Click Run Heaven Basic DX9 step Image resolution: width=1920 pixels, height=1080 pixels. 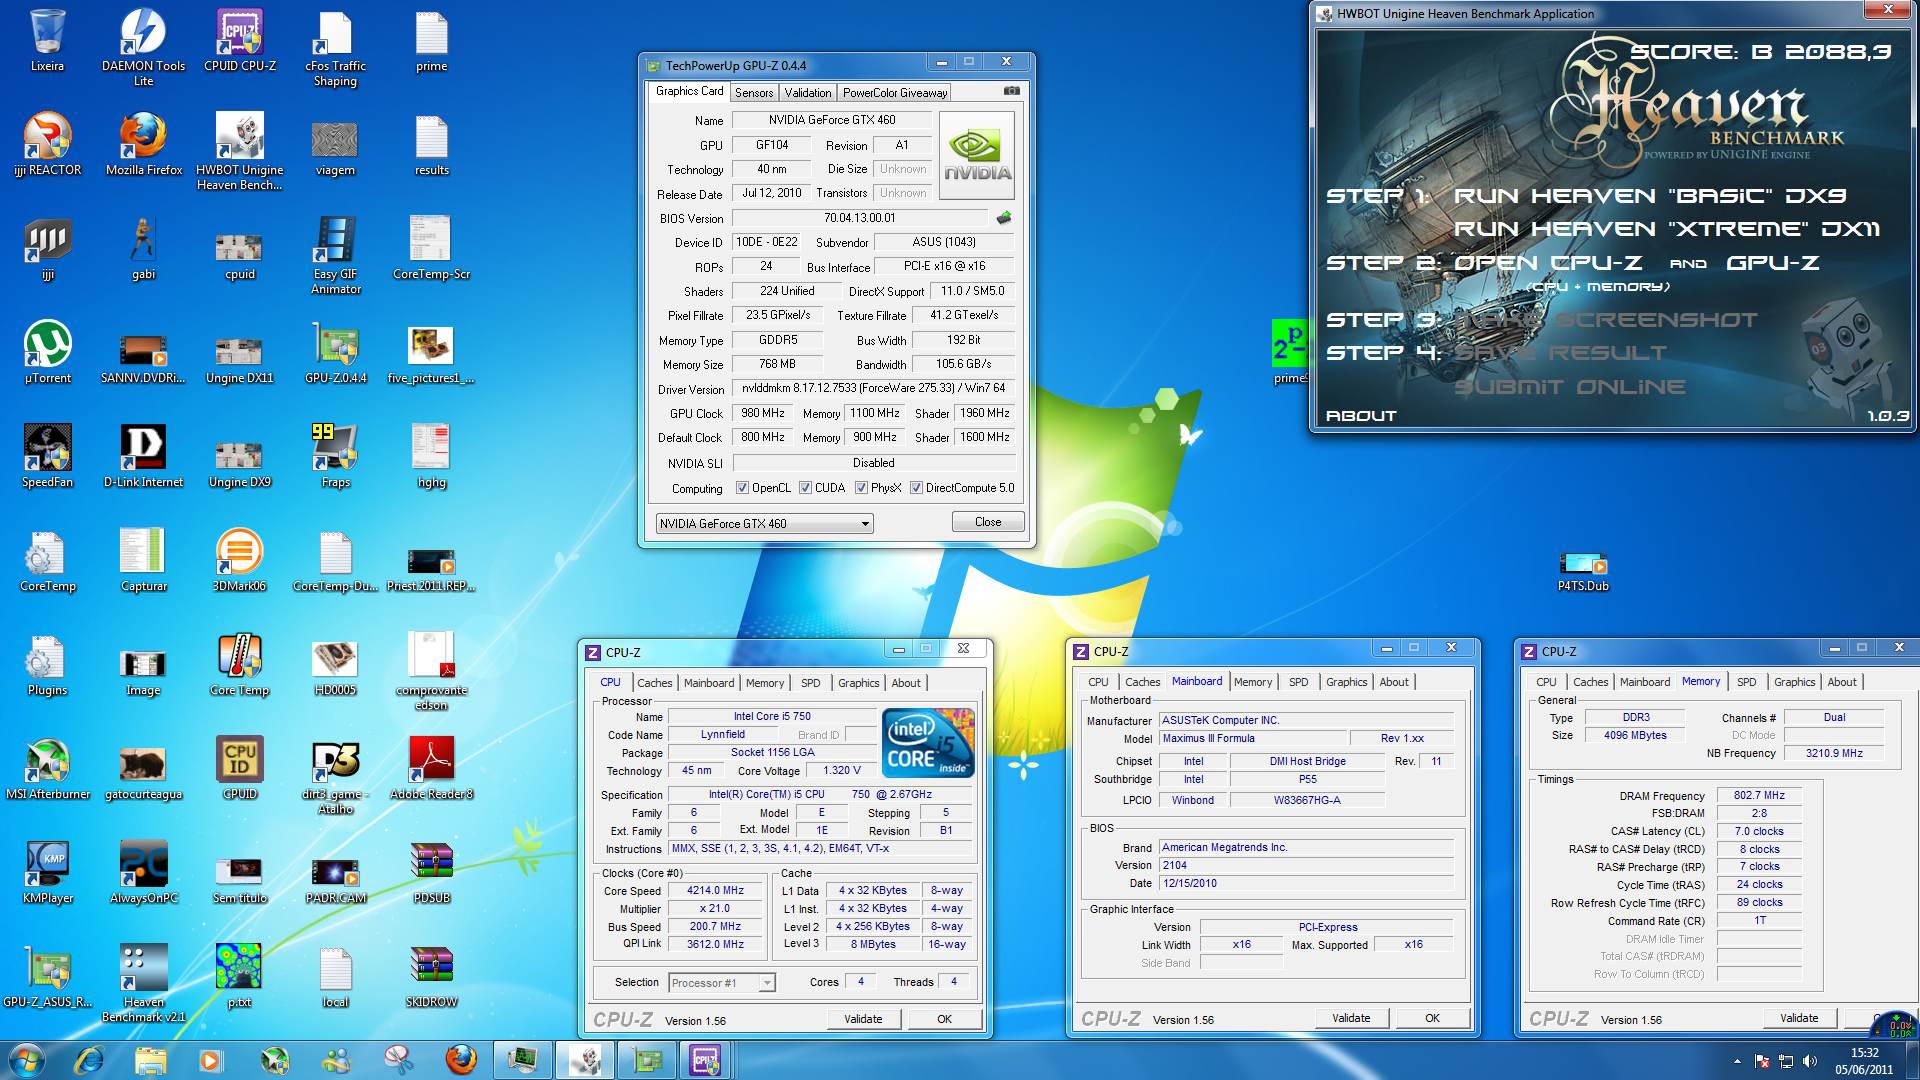click(1650, 196)
